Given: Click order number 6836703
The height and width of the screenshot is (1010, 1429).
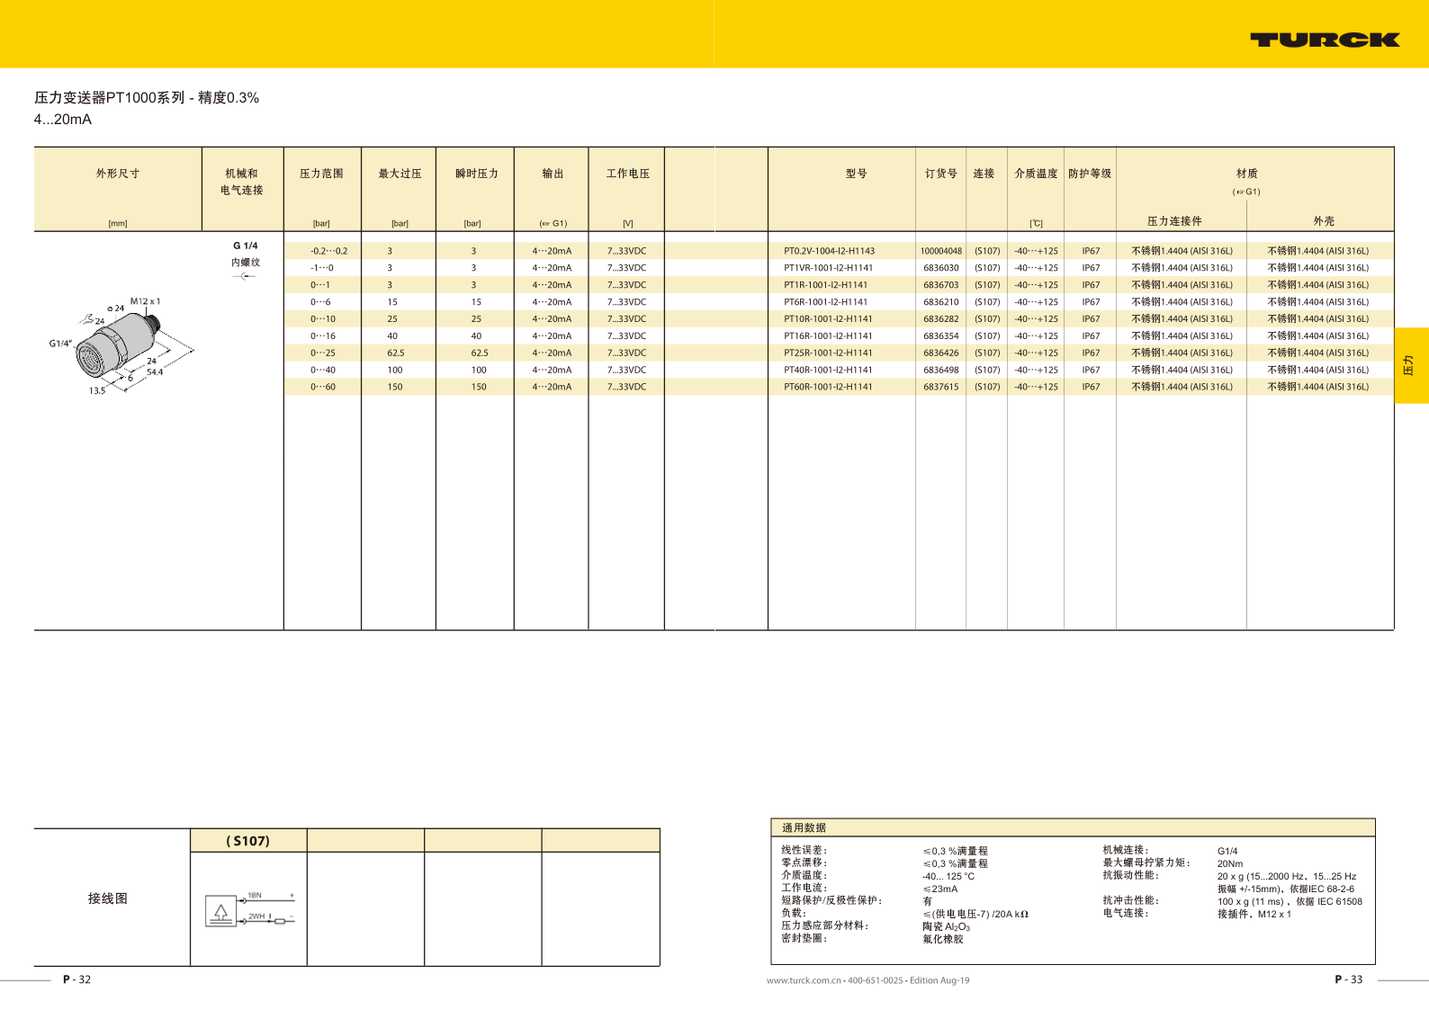Looking at the screenshot, I should pyautogui.click(x=941, y=285).
